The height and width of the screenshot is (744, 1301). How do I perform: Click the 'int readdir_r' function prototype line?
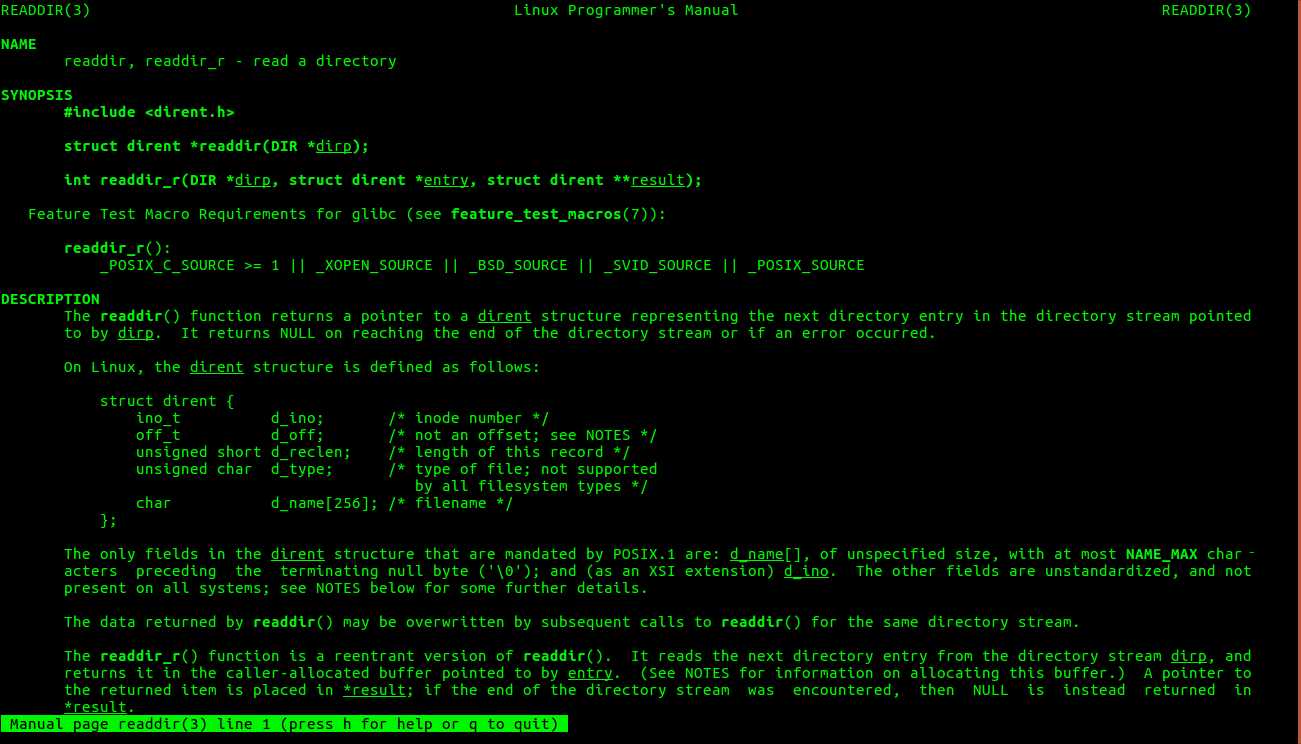383,180
